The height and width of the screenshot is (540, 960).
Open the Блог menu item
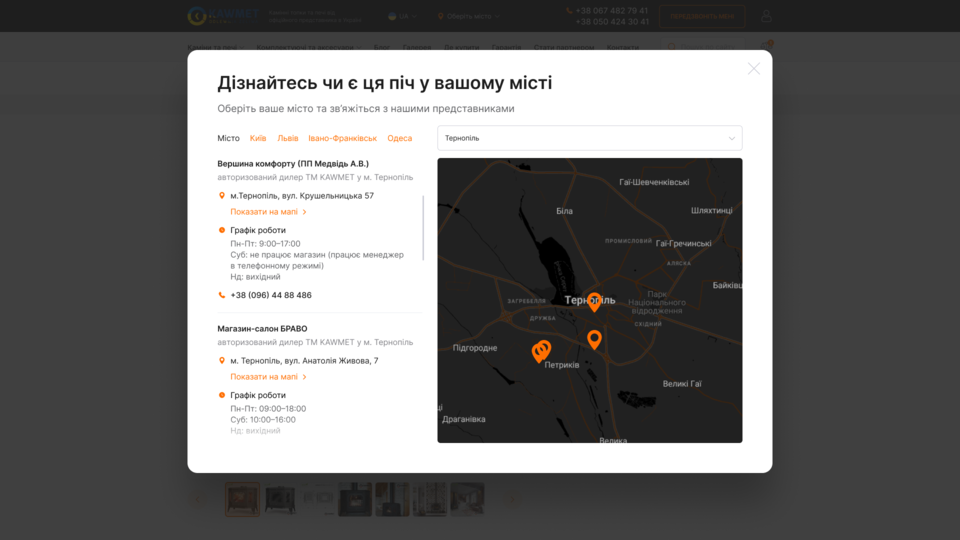point(381,47)
